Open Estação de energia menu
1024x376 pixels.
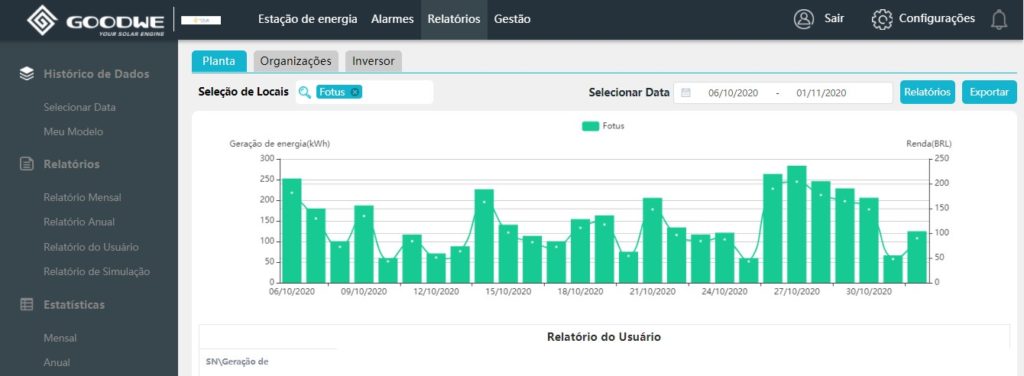click(308, 19)
